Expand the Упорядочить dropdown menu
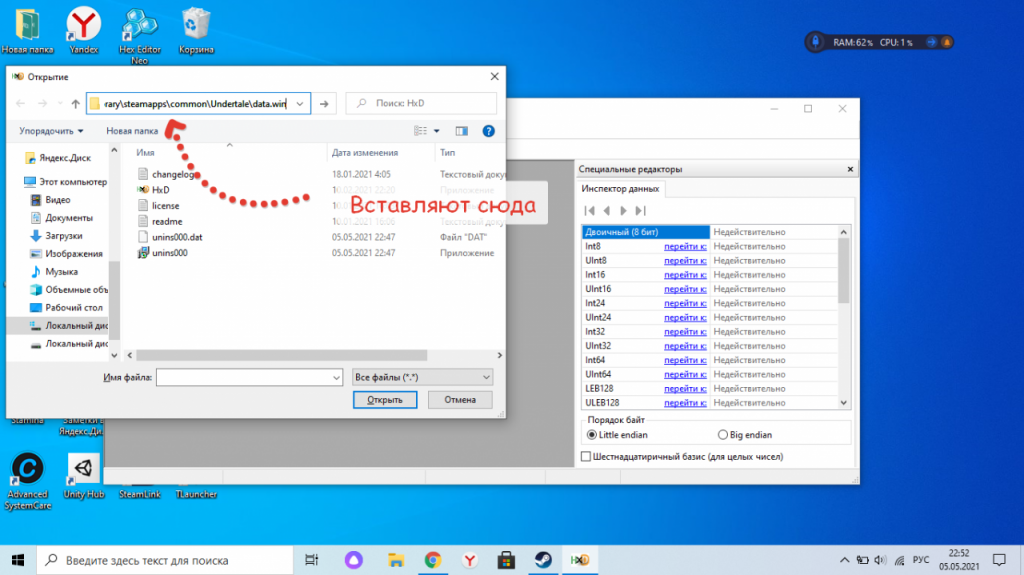The image size is (1024, 575). (x=51, y=131)
